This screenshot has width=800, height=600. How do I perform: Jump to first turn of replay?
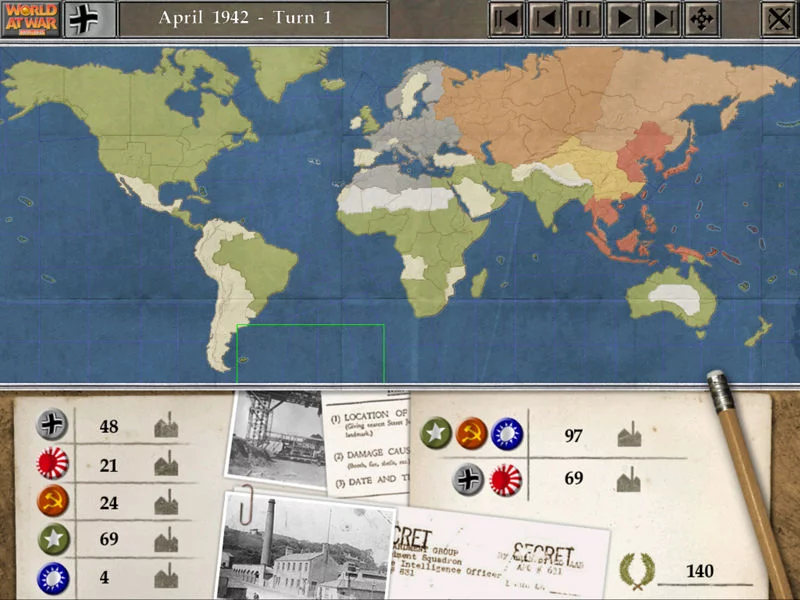pyautogui.click(x=506, y=19)
